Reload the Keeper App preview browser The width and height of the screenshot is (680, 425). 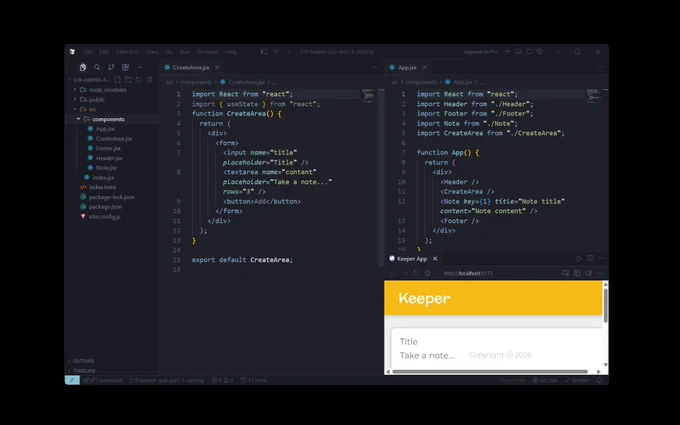coord(416,273)
